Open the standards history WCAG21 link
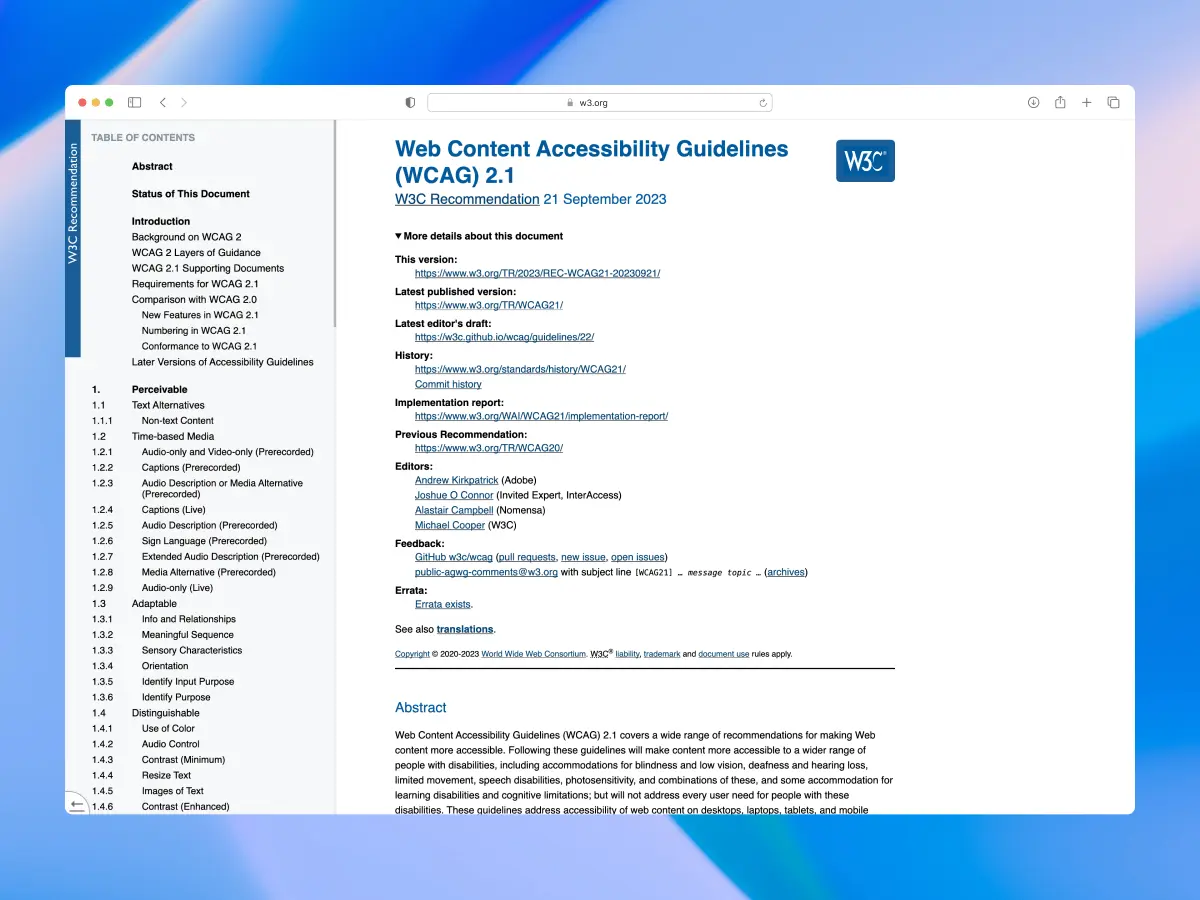1200x900 pixels. coord(520,369)
